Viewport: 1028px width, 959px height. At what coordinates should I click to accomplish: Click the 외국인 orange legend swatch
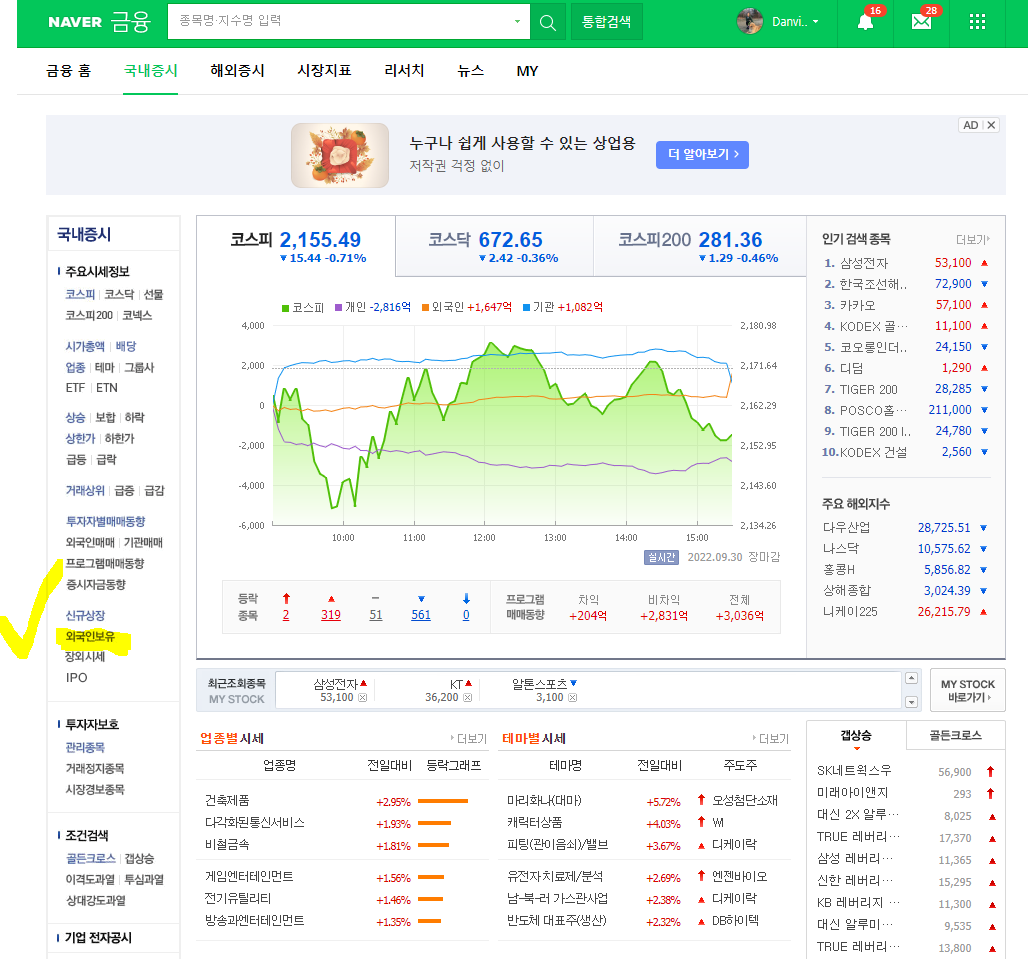click(425, 307)
